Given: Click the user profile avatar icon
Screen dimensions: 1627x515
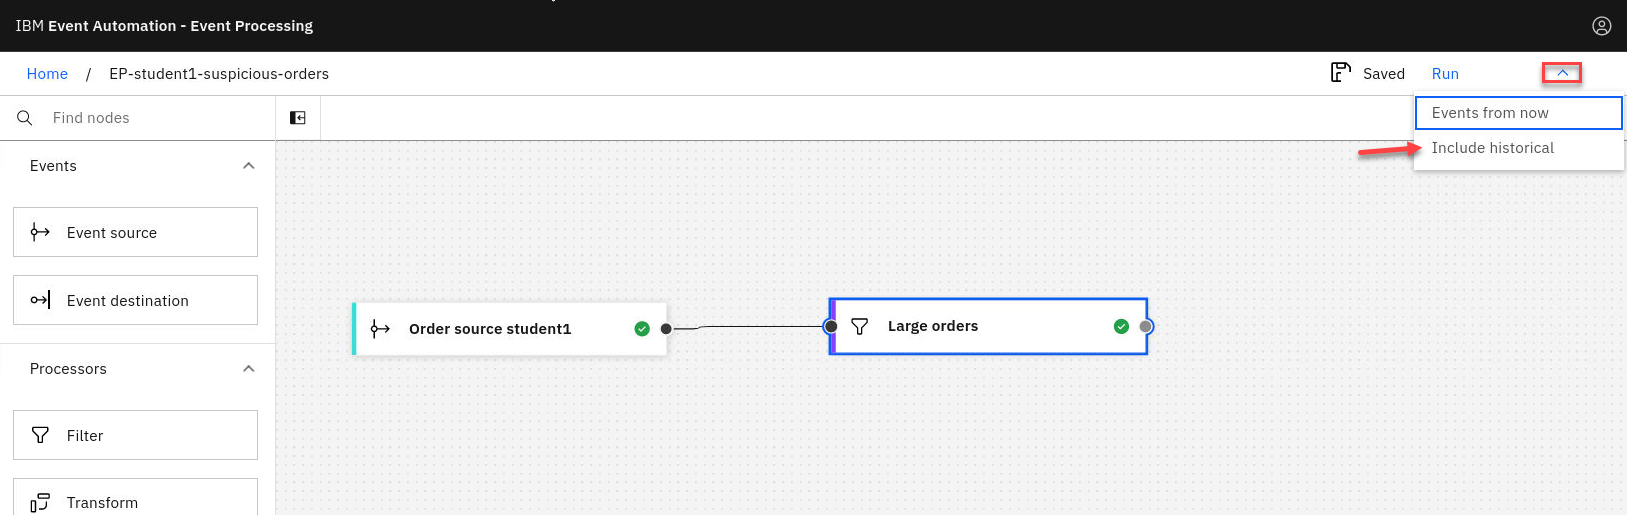Looking at the screenshot, I should pyautogui.click(x=1601, y=26).
